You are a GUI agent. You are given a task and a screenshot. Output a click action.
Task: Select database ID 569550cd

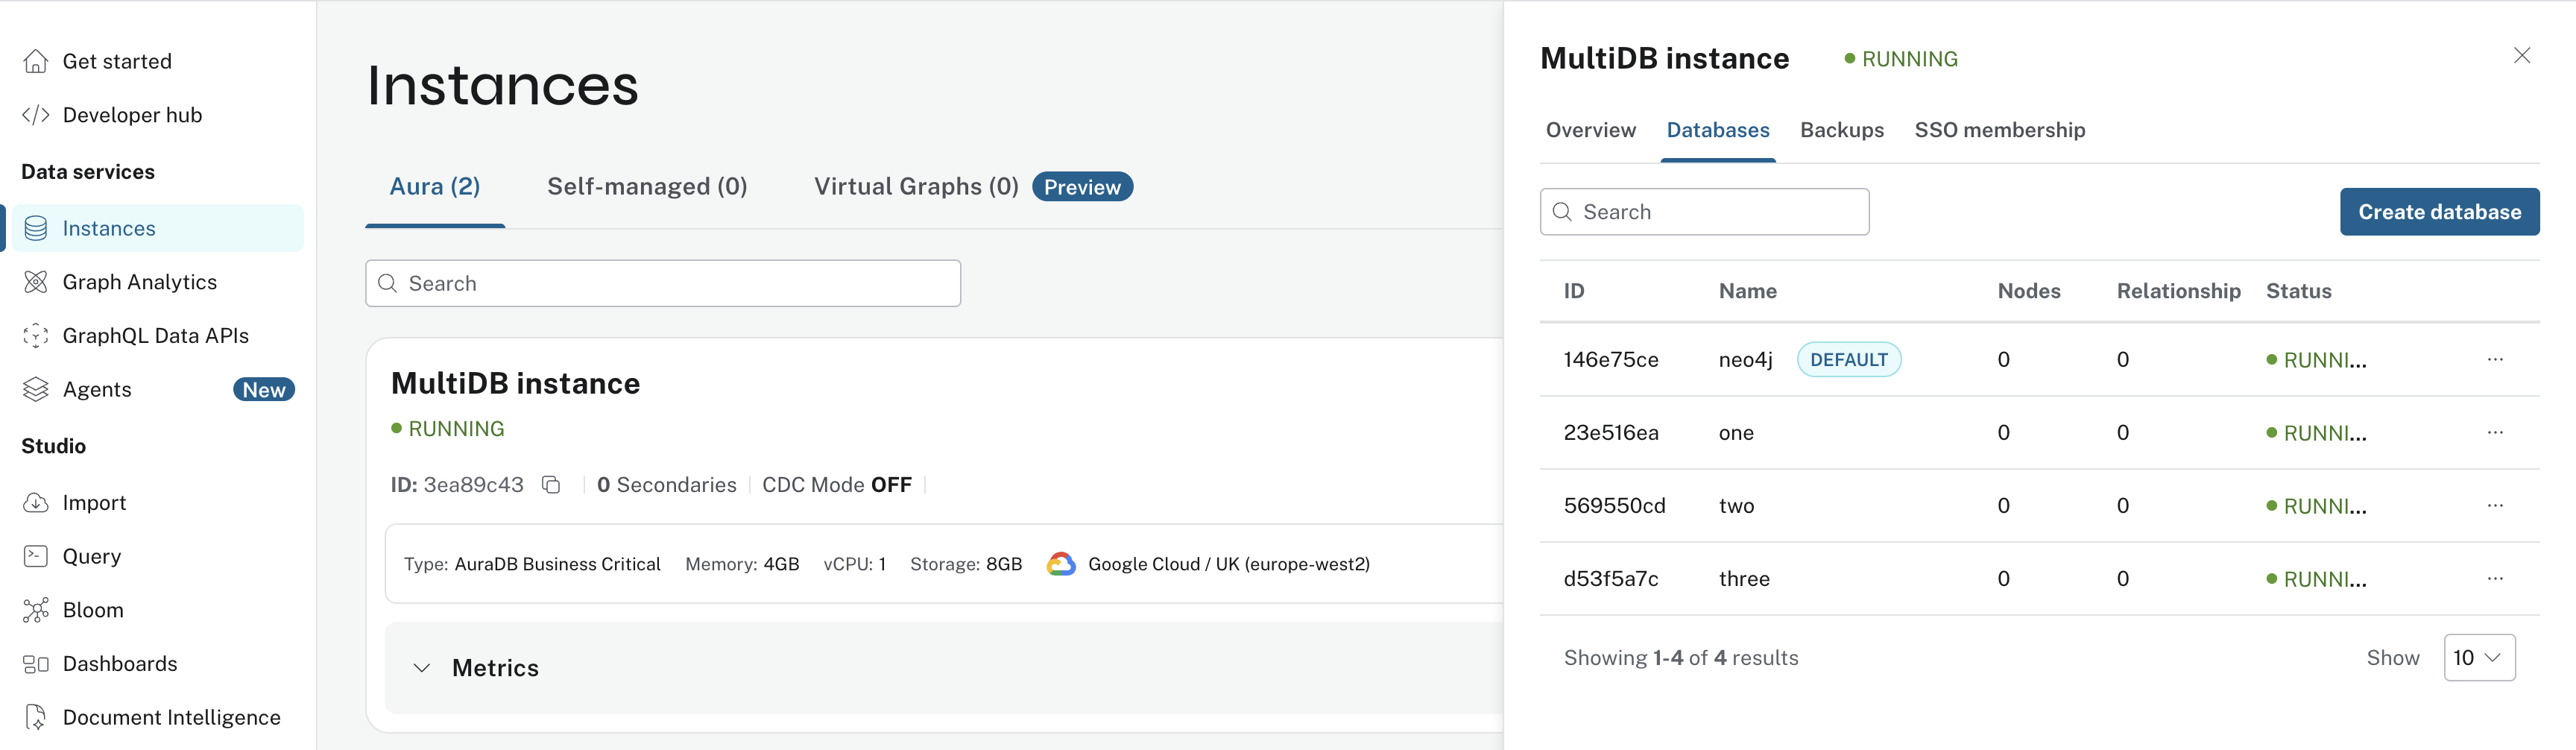click(x=1614, y=505)
